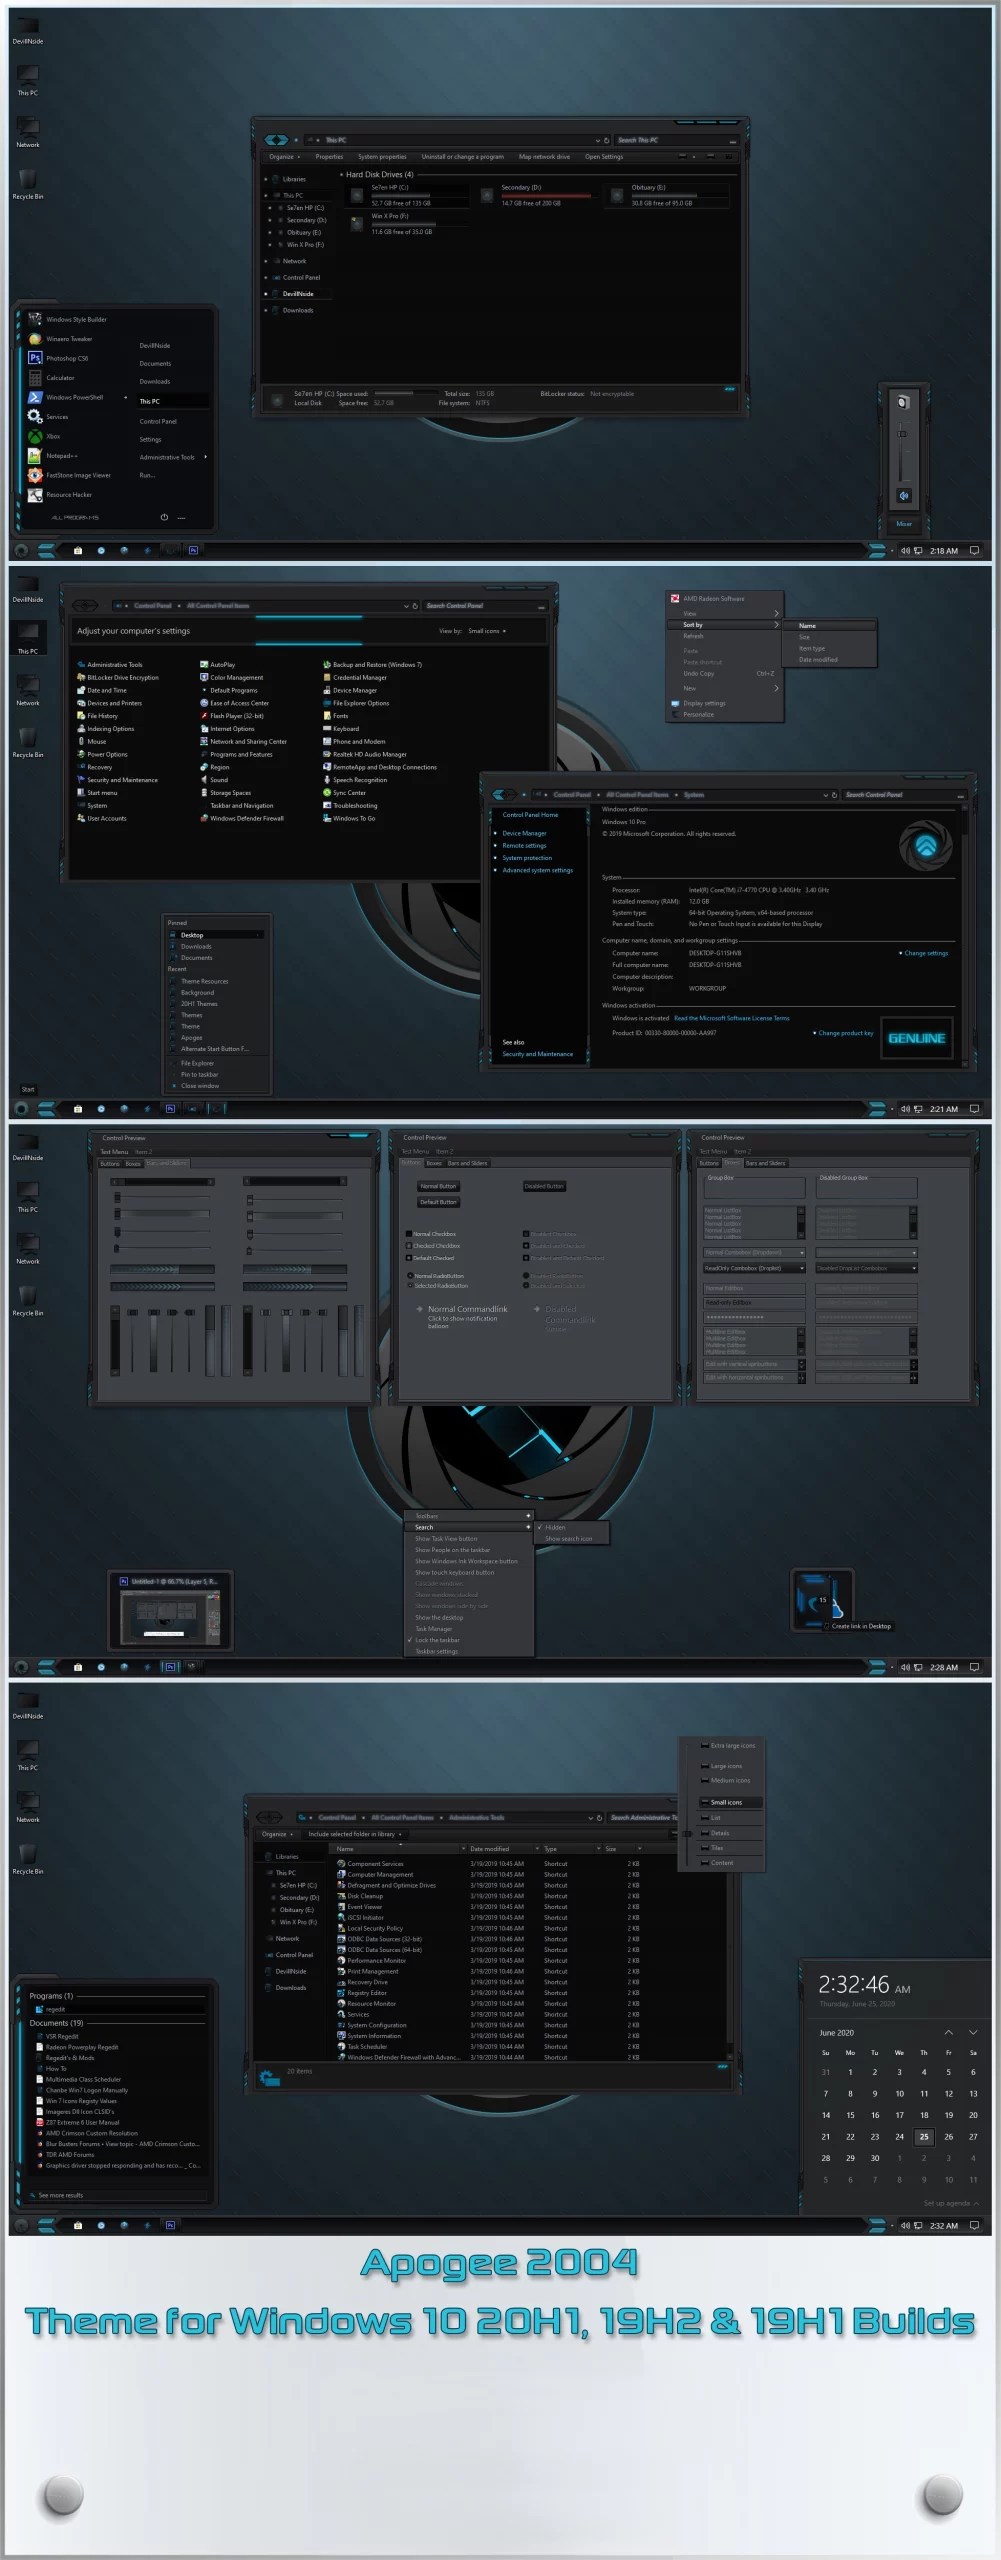
Task: Launch Xbox from the start menu
Action: click(x=45, y=436)
